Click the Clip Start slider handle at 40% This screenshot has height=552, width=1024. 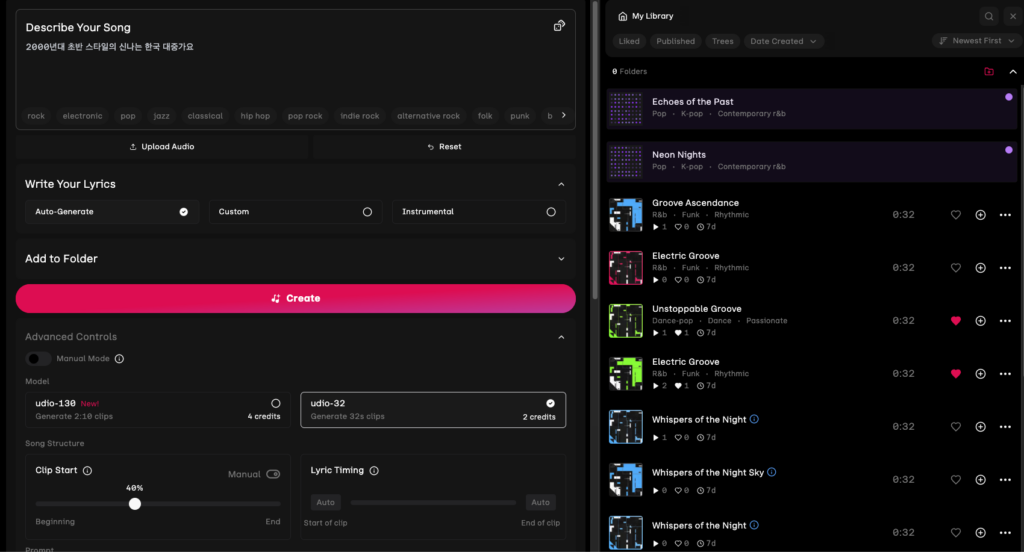click(135, 504)
